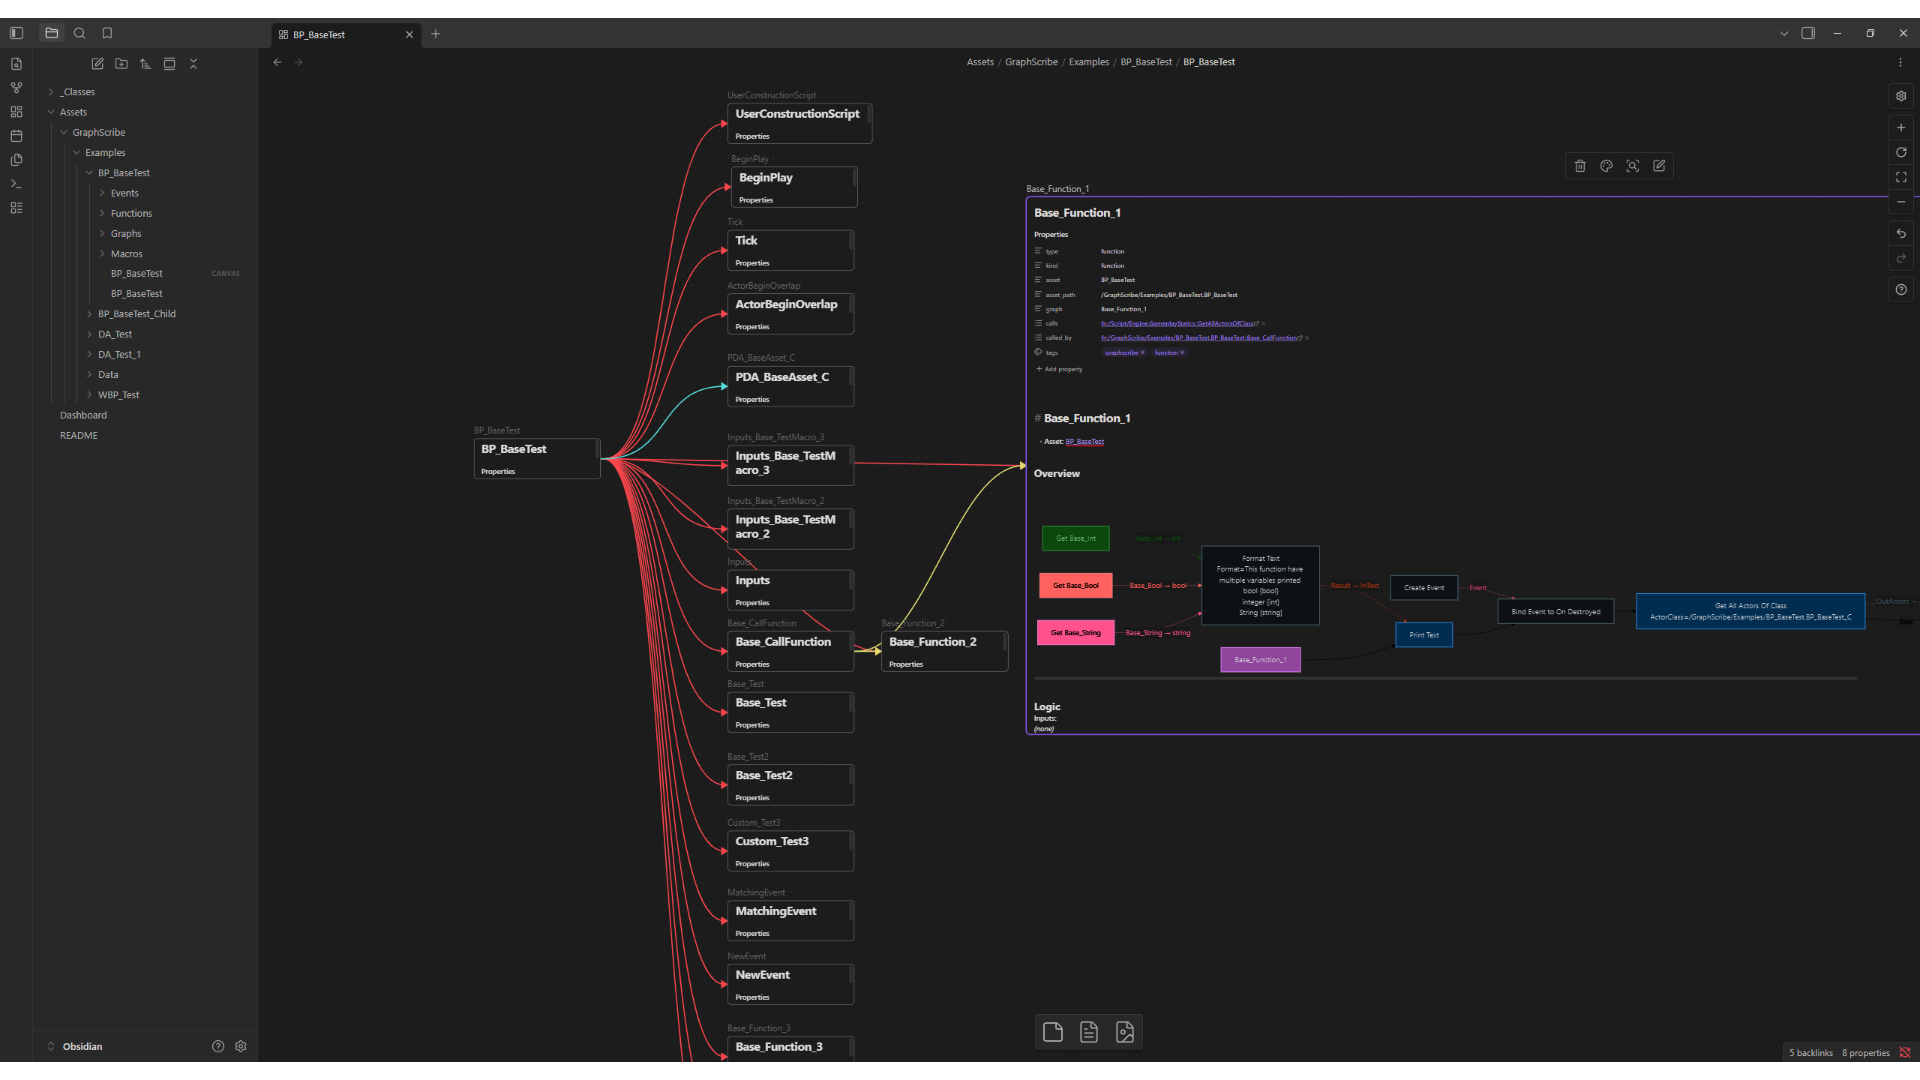Add media from vault to canvas
This screenshot has height=1080, width=1920.
pos(1125,1032)
